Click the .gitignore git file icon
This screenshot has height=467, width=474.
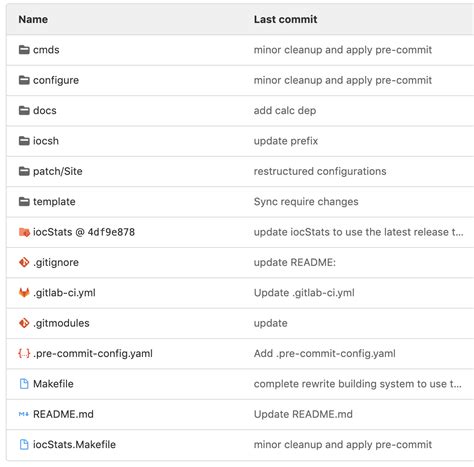[24, 262]
